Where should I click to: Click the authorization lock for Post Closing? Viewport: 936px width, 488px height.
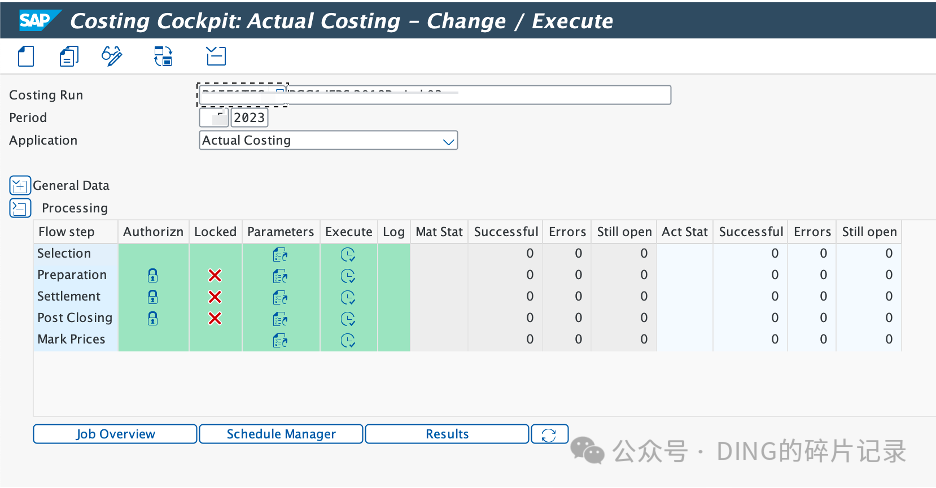153,319
